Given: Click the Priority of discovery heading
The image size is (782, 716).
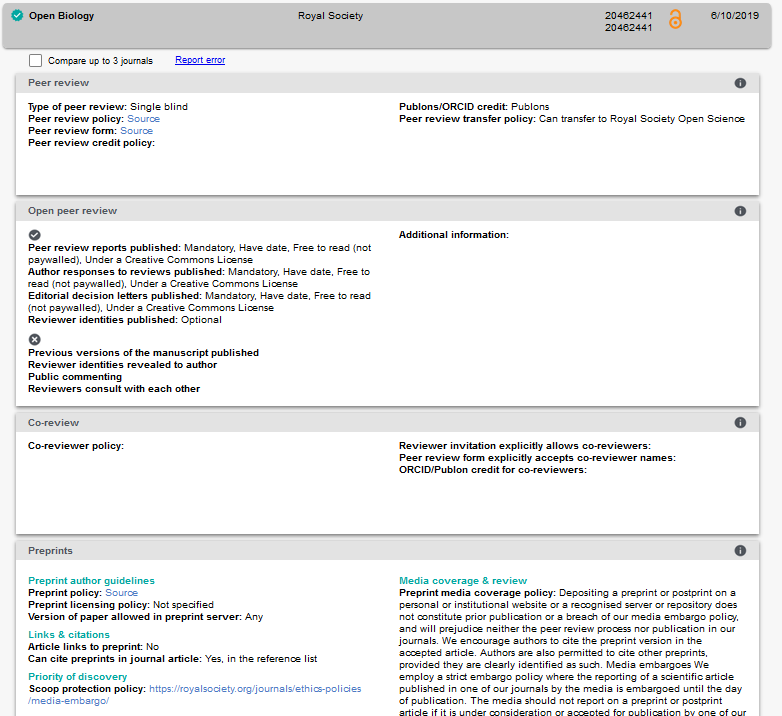Looking at the screenshot, I should pos(78,676).
